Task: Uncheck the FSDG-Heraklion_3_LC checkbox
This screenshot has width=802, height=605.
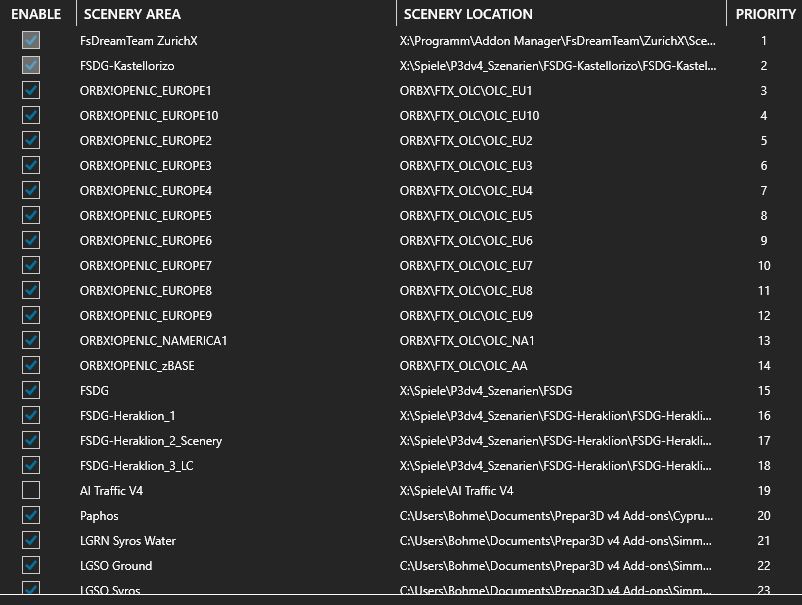Action: pyautogui.click(x=31, y=466)
